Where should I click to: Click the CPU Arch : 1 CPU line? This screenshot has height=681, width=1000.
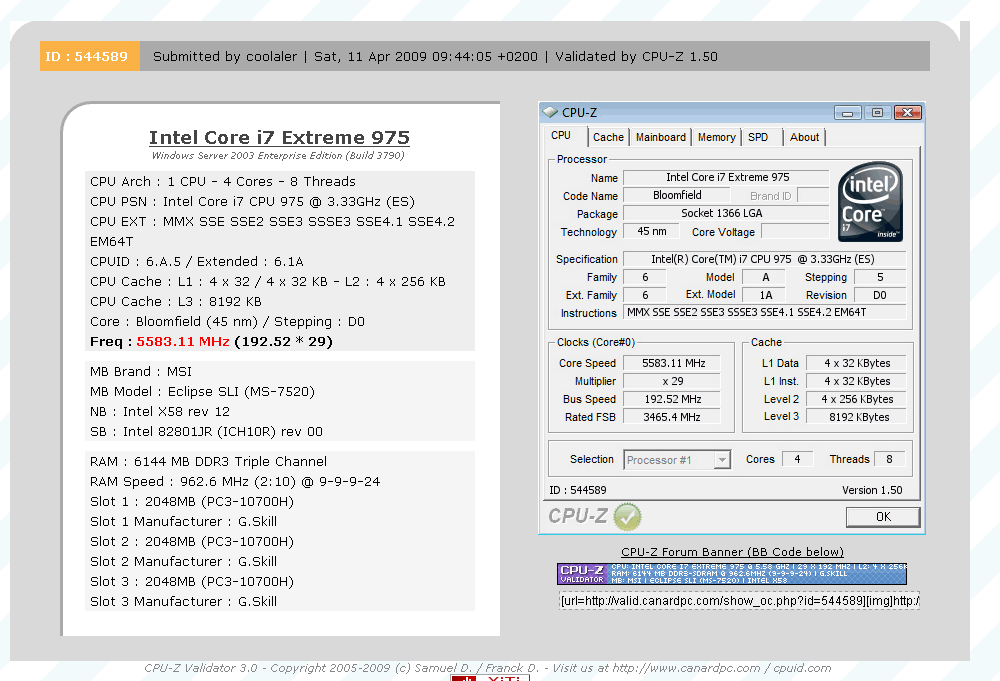click(x=223, y=182)
